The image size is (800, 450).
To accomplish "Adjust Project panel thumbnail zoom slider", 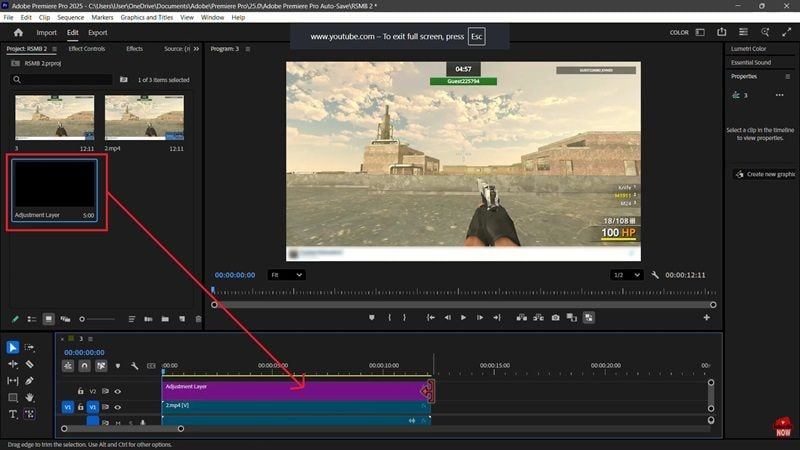I will (97, 319).
